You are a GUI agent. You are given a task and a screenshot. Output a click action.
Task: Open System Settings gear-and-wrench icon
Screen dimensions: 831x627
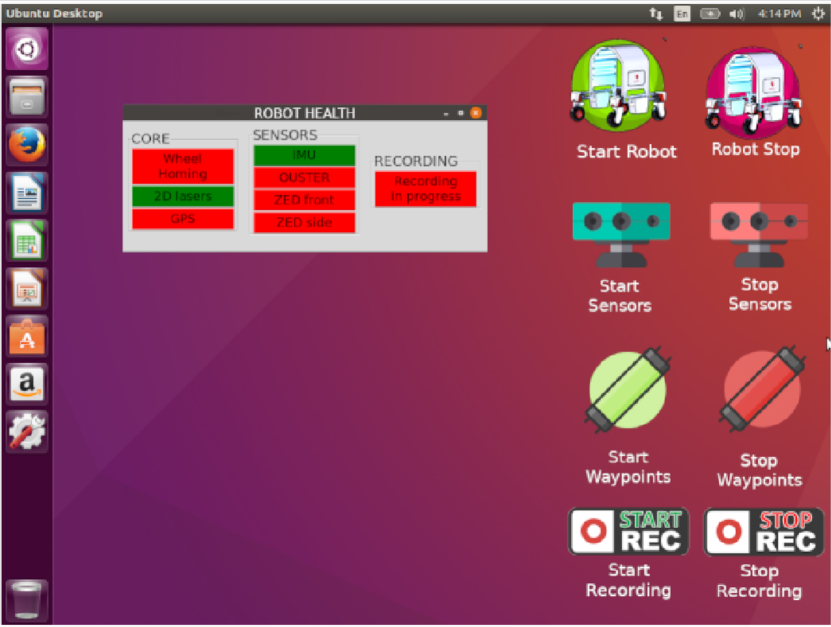(x=27, y=431)
